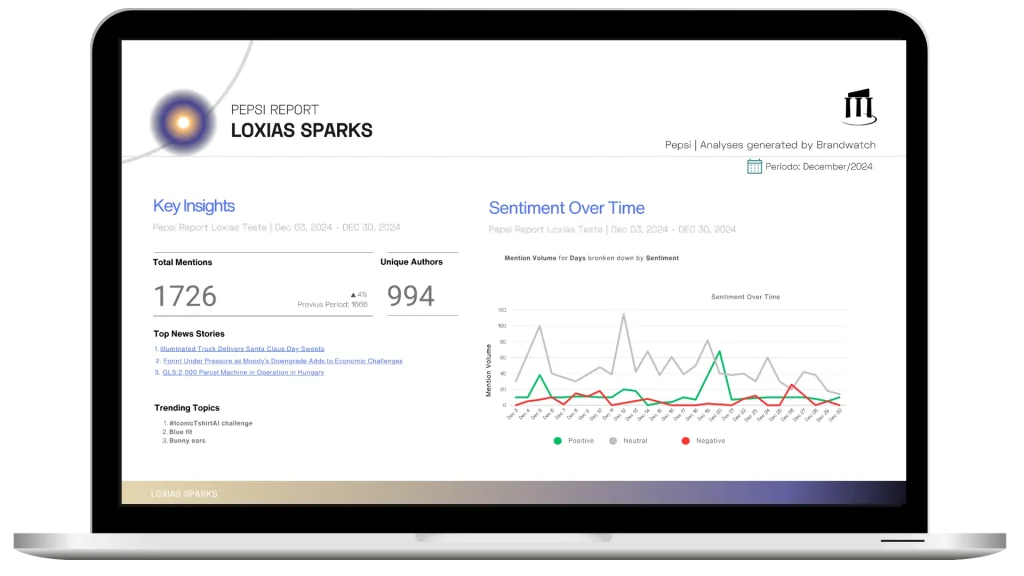Click the Loxias Sparks footer text
1024x576 pixels.
184,494
